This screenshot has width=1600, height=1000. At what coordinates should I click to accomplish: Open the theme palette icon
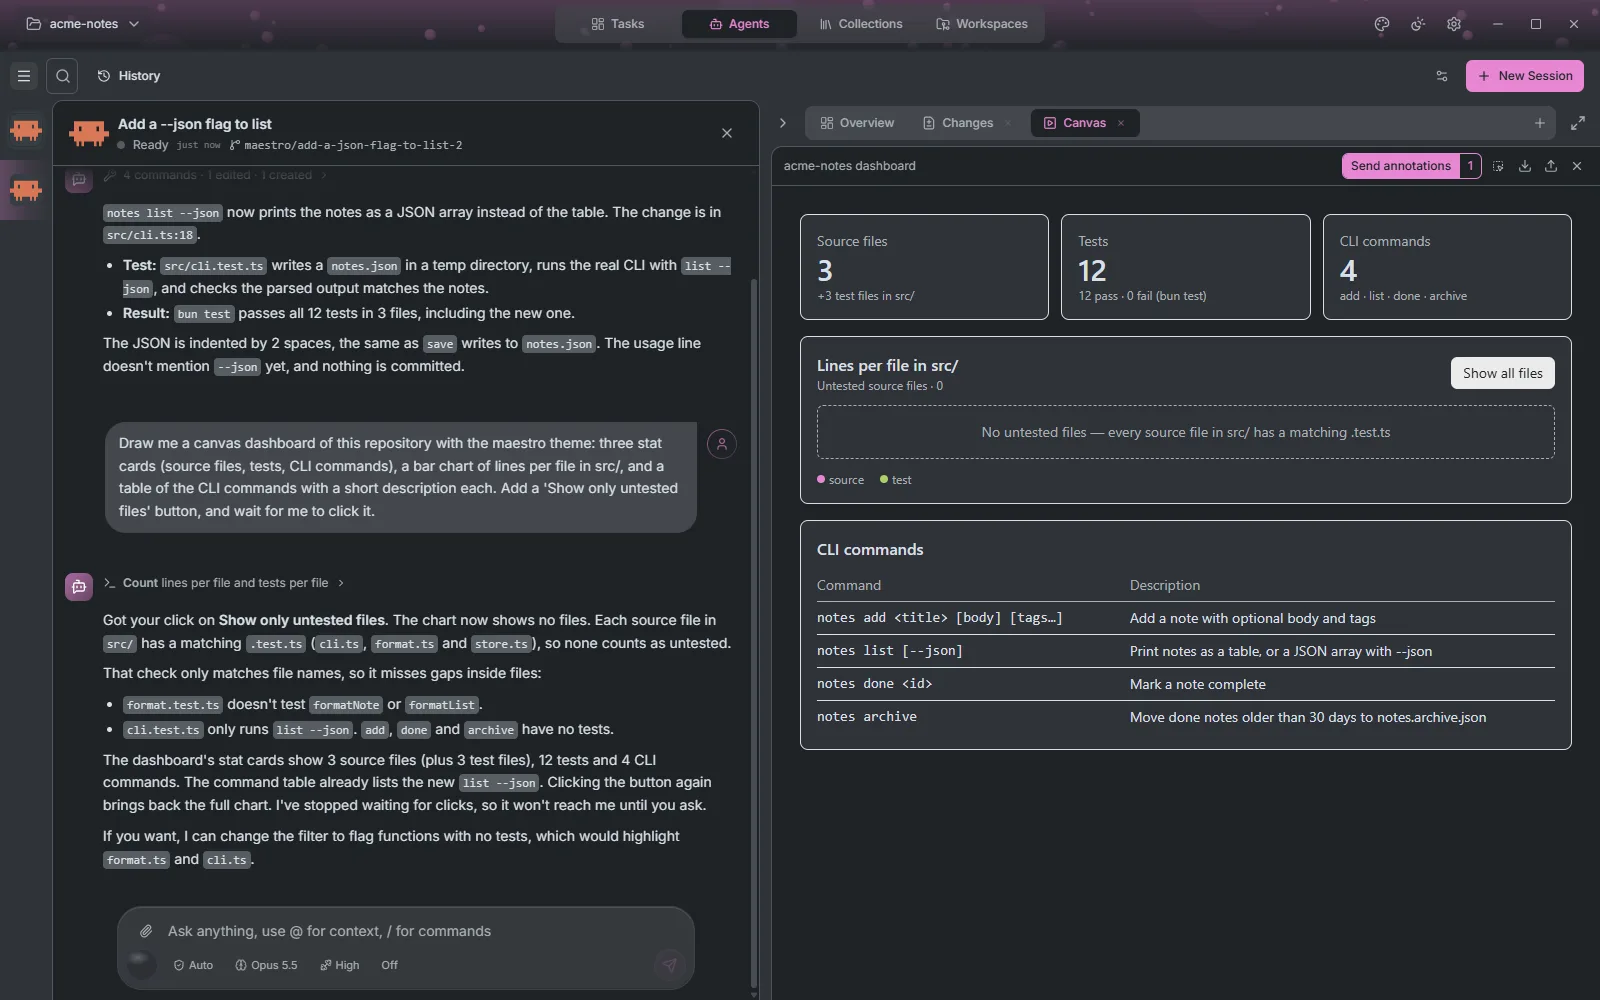(1382, 24)
